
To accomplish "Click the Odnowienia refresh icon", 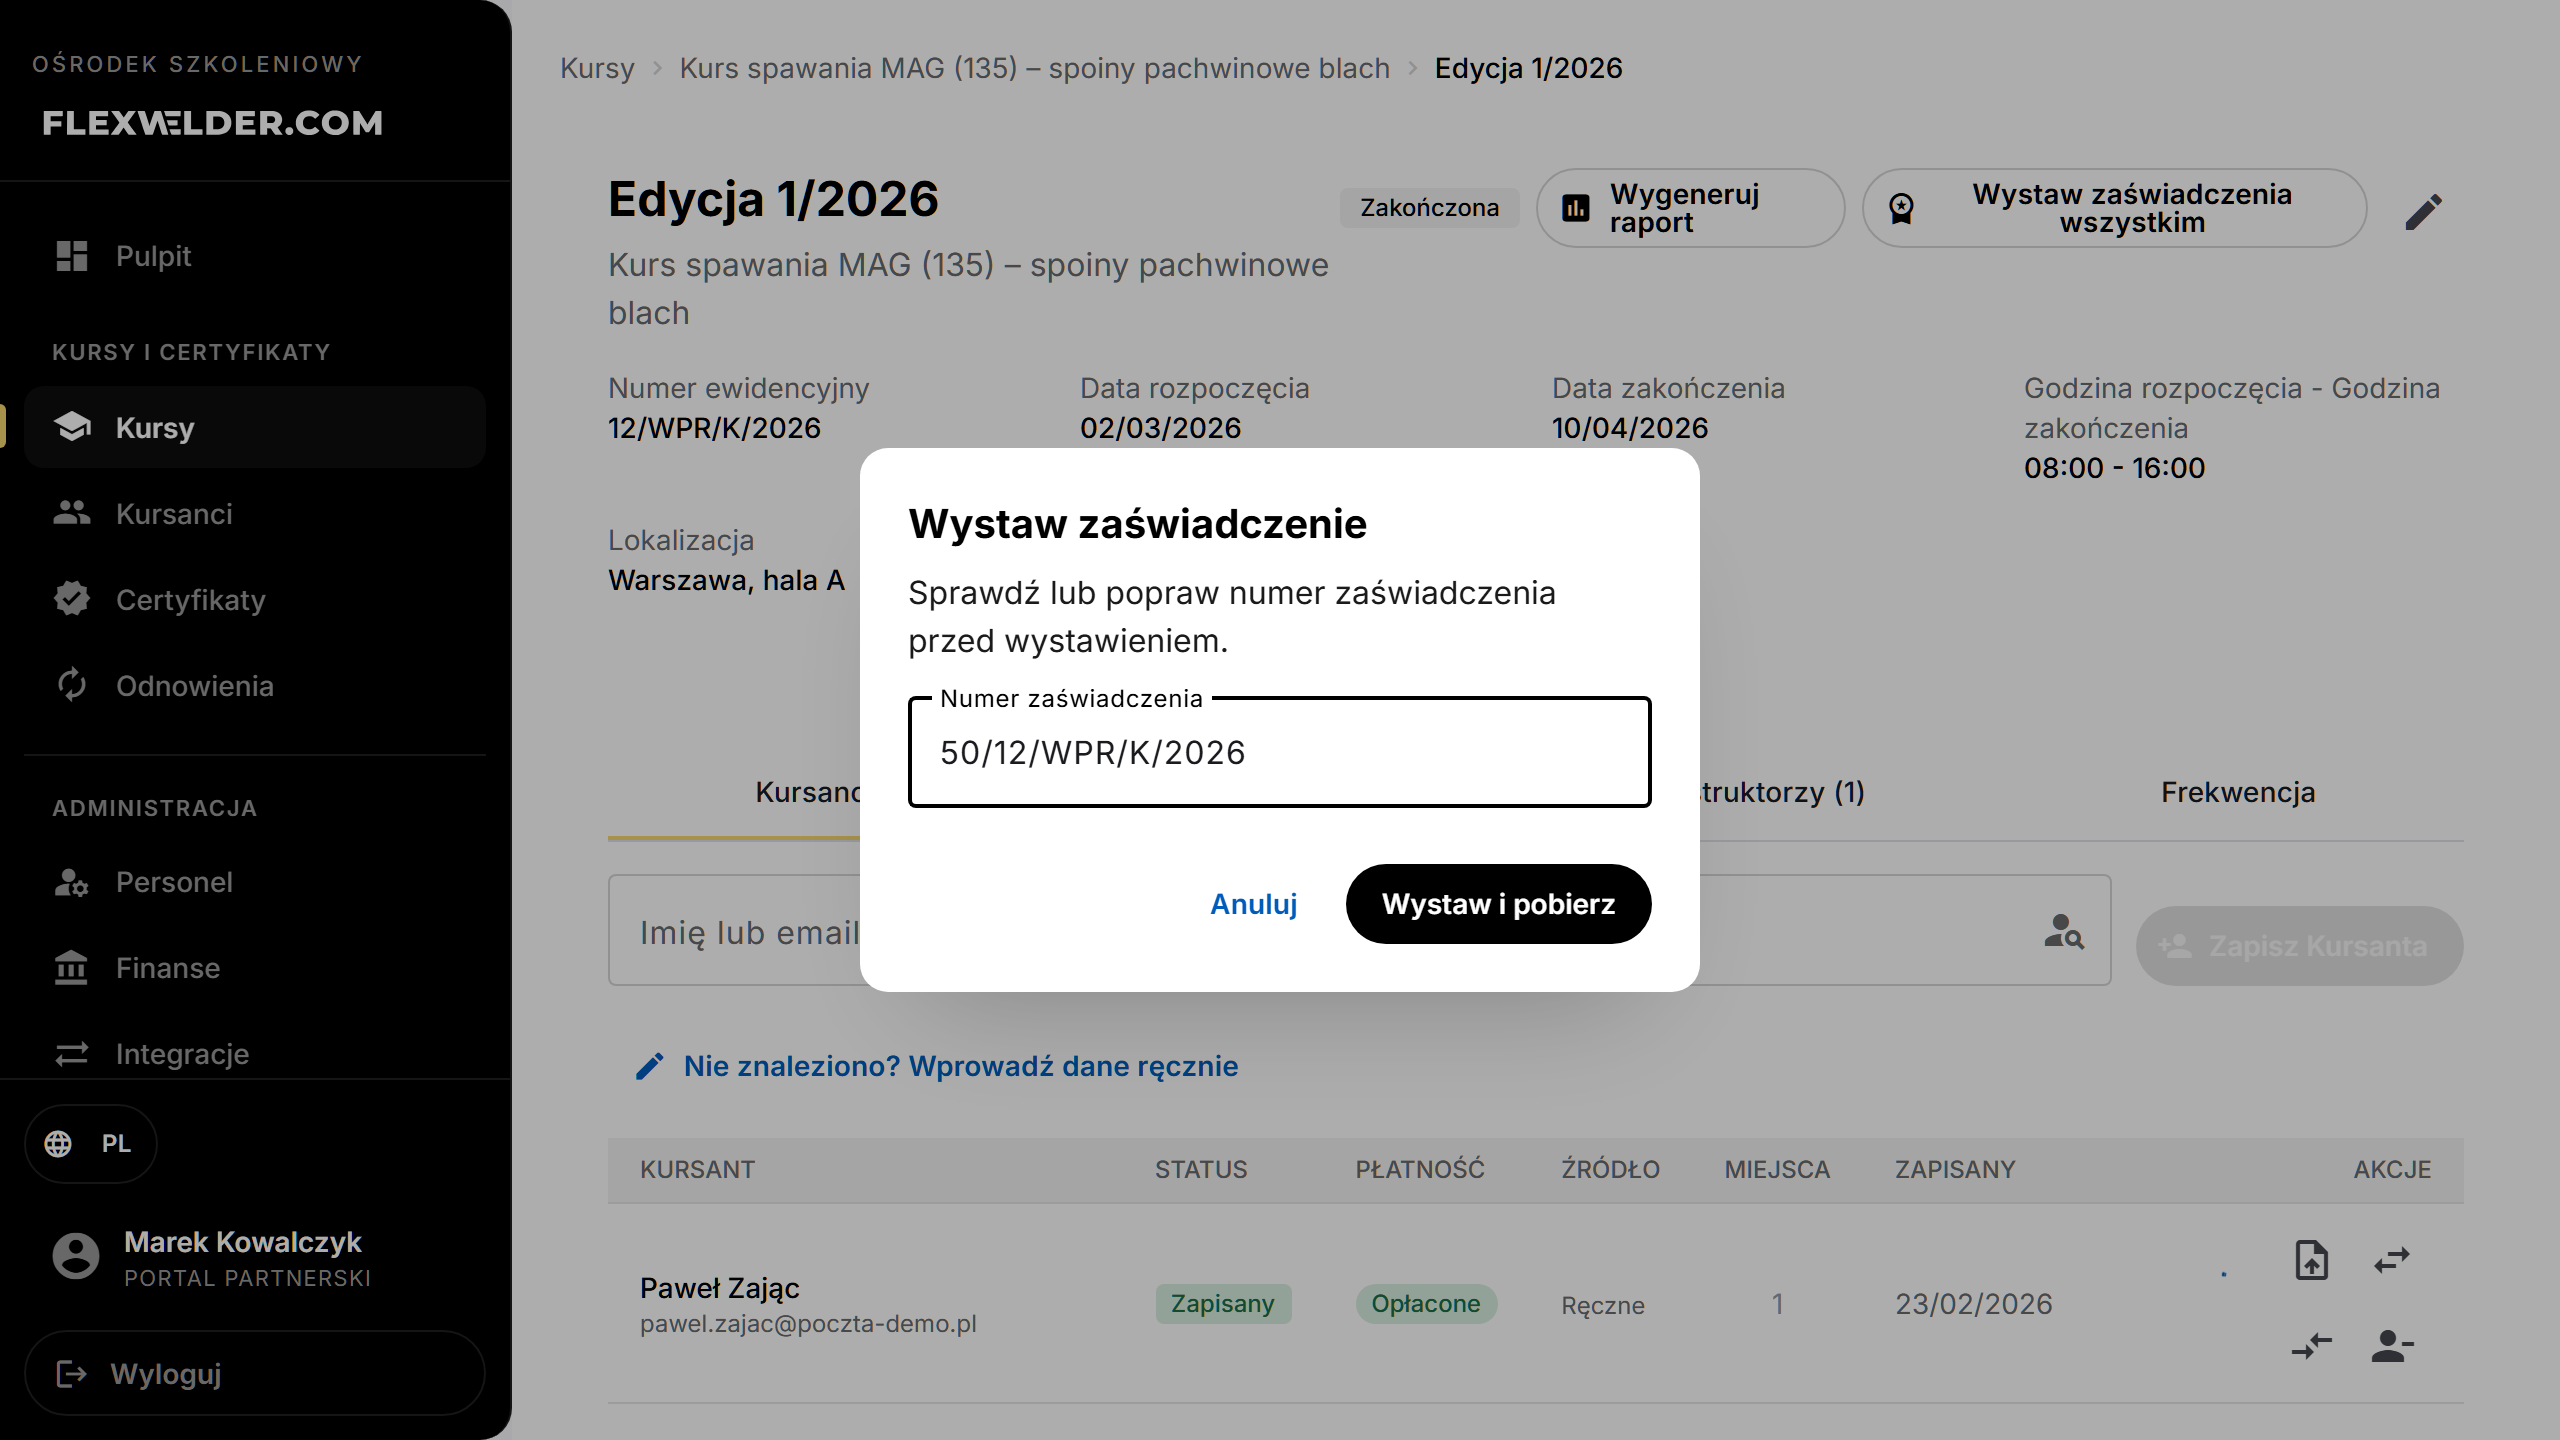I will [72, 685].
